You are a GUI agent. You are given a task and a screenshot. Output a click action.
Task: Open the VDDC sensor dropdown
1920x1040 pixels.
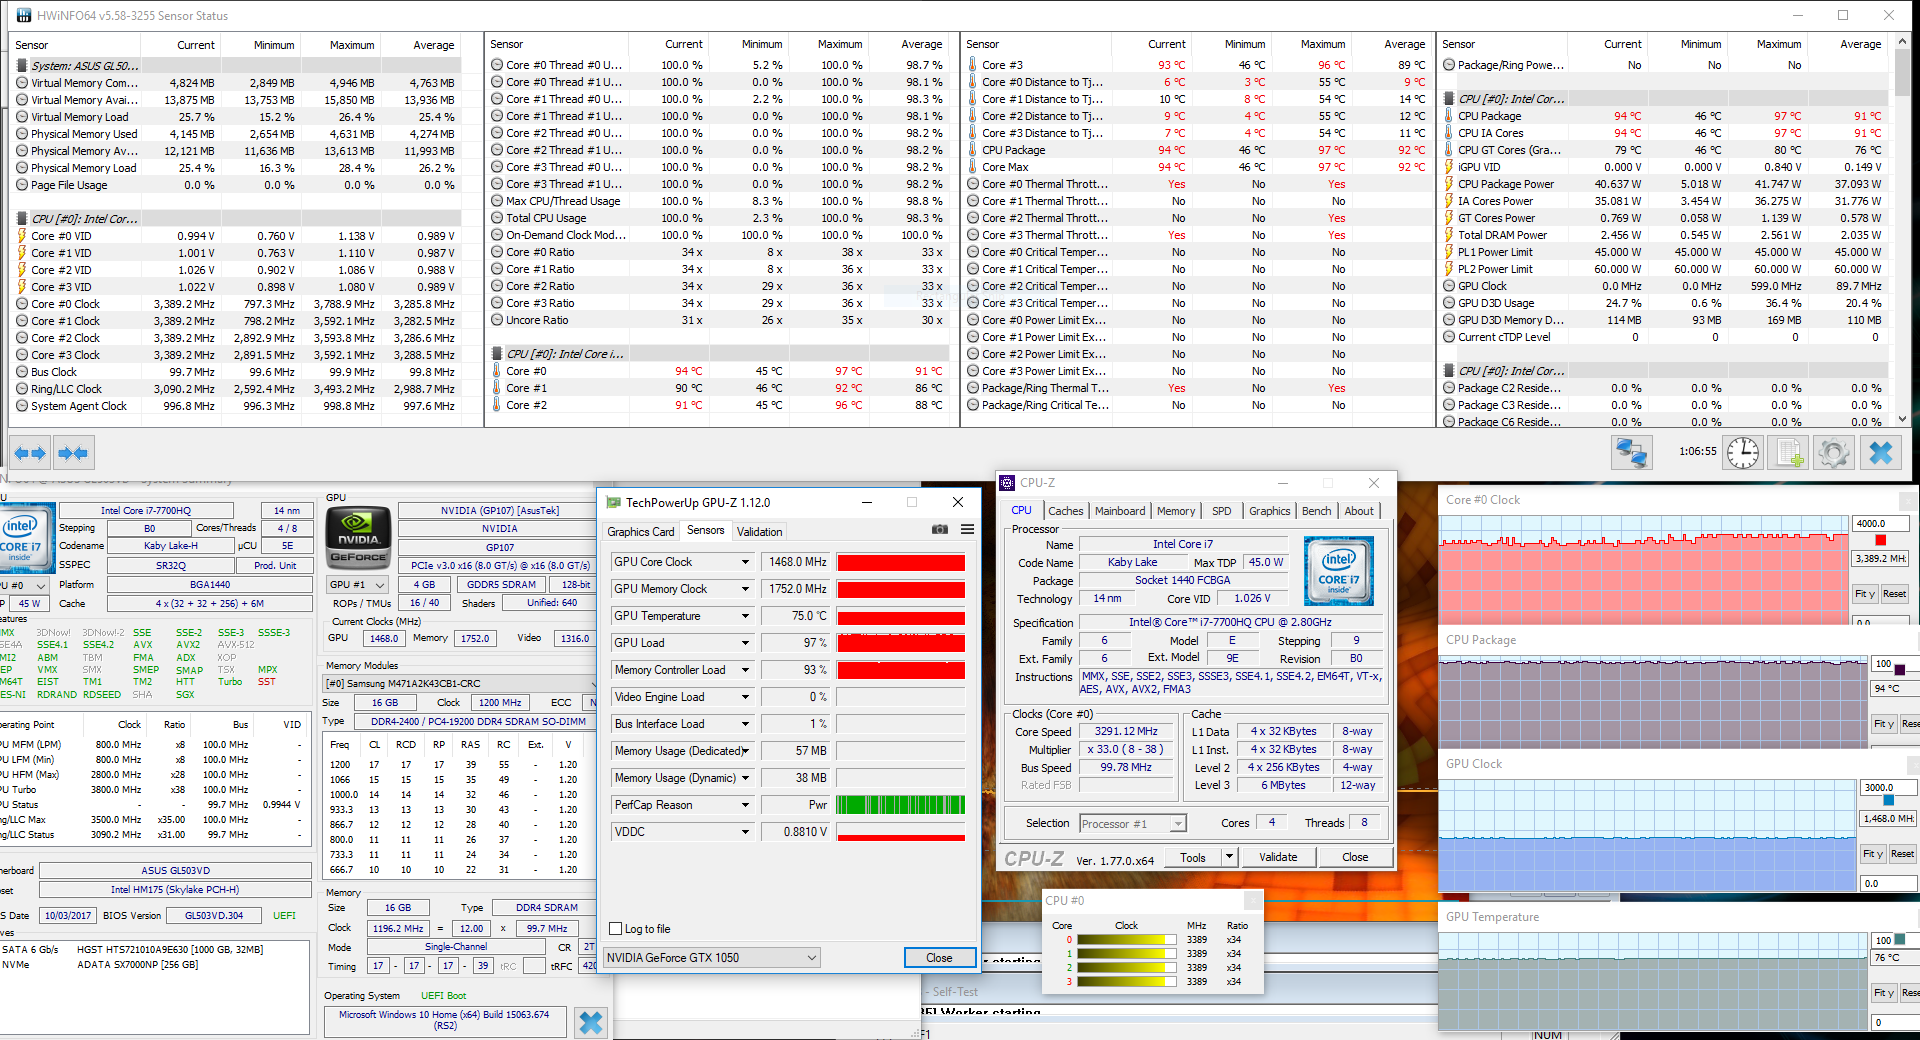(x=745, y=832)
